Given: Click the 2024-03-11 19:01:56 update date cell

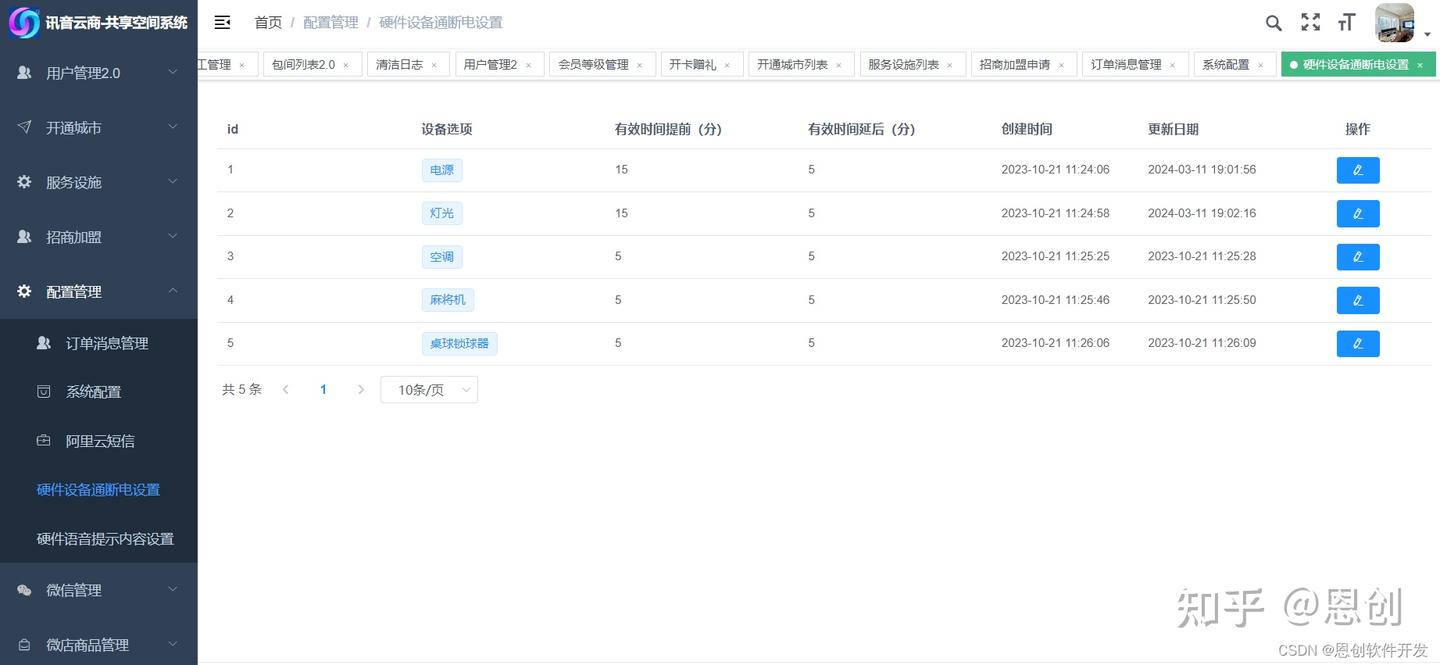Looking at the screenshot, I should click(1202, 170).
